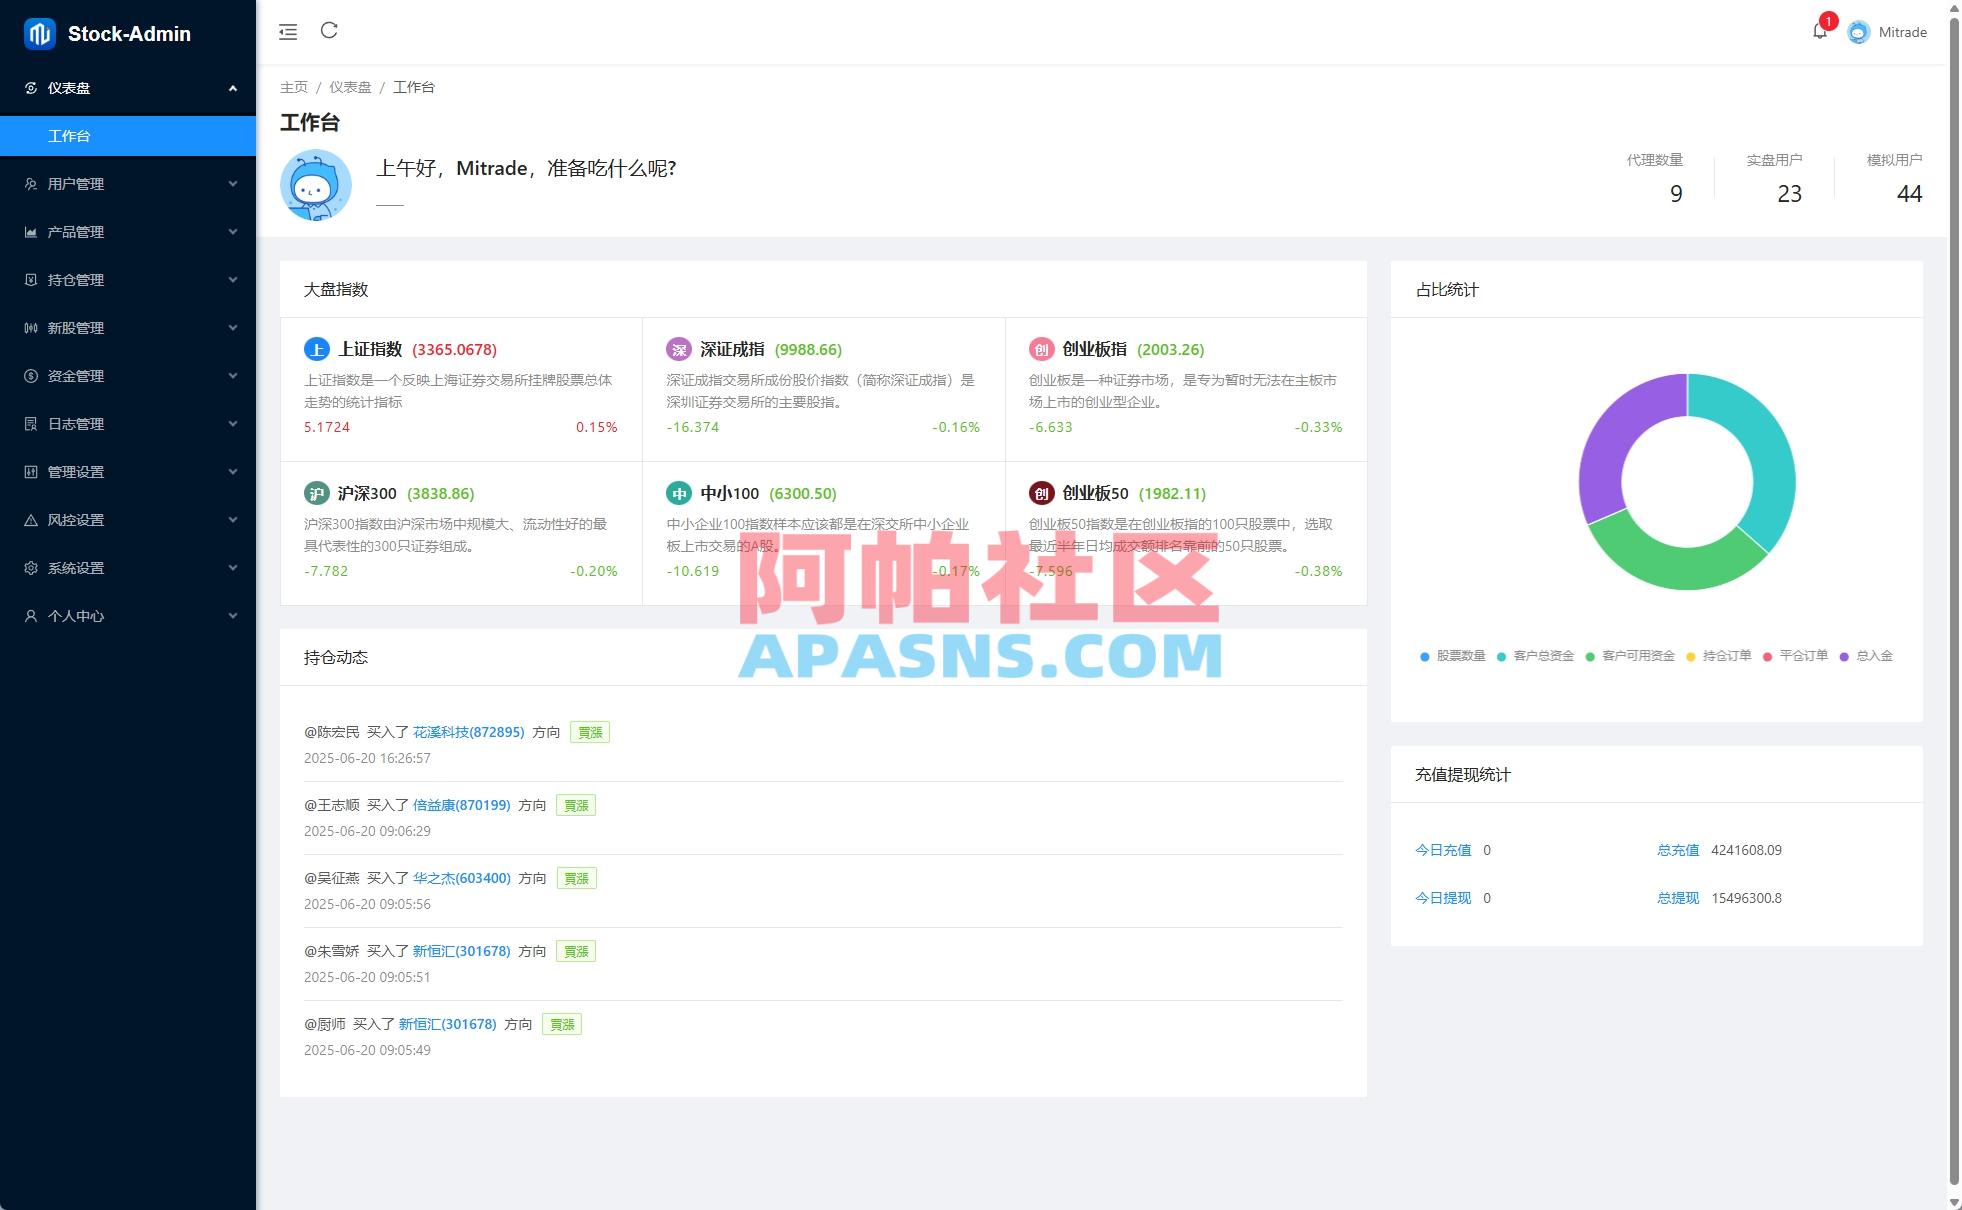Toggle 平仓订单 in the chart legend
The height and width of the screenshot is (1210, 1962).
[1805, 656]
